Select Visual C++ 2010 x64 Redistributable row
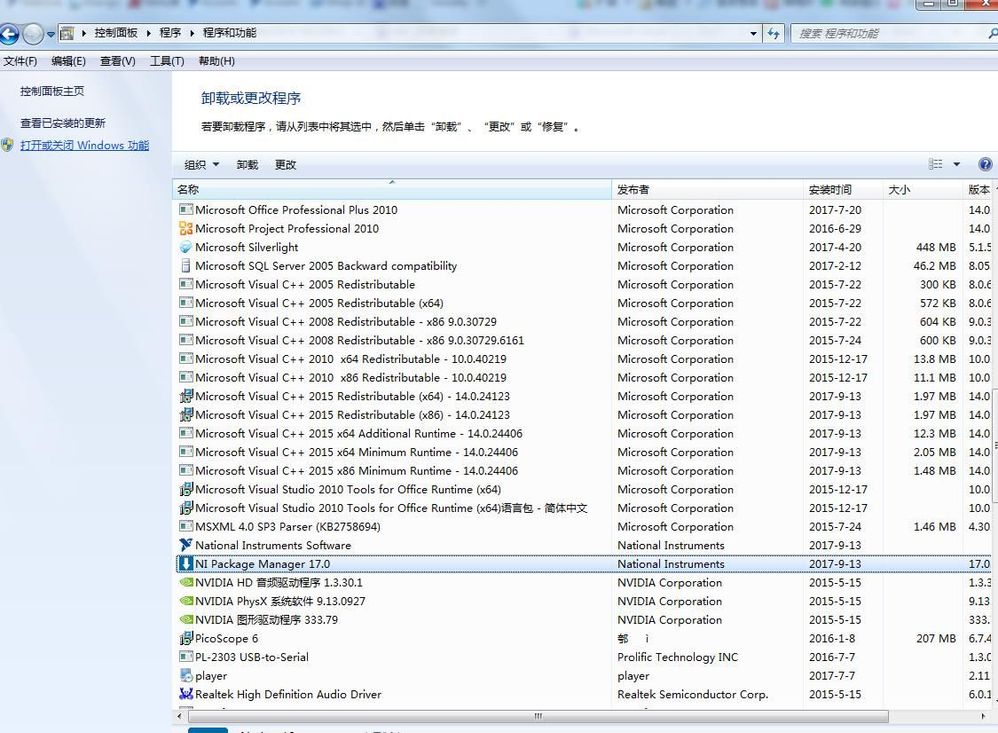Image resolution: width=998 pixels, height=733 pixels. coord(584,359)
